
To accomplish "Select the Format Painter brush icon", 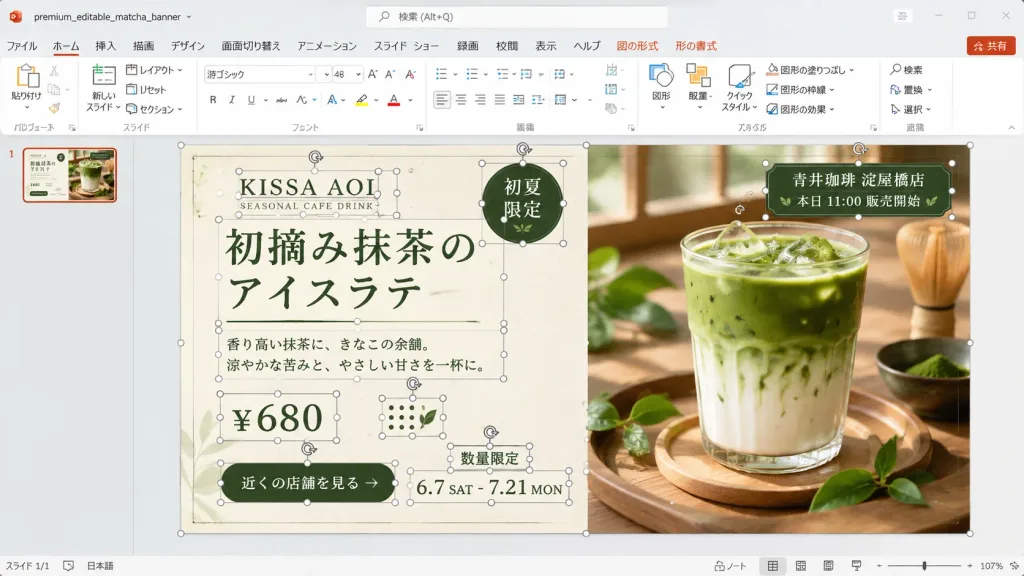I will coord(54,108).
